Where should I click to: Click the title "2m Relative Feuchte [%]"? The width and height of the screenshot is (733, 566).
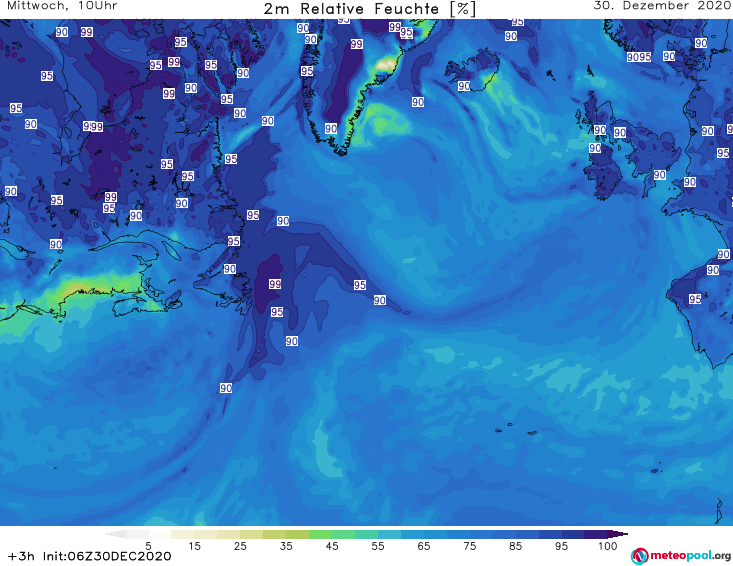(x=369, y=9)
